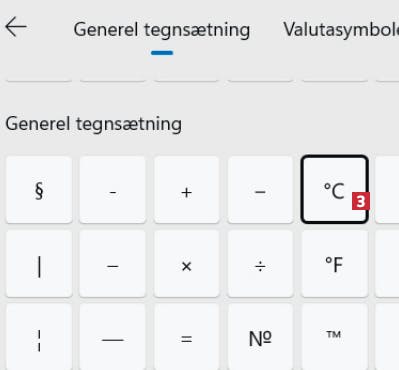Insert the numero № symbol

coord(260,337)
